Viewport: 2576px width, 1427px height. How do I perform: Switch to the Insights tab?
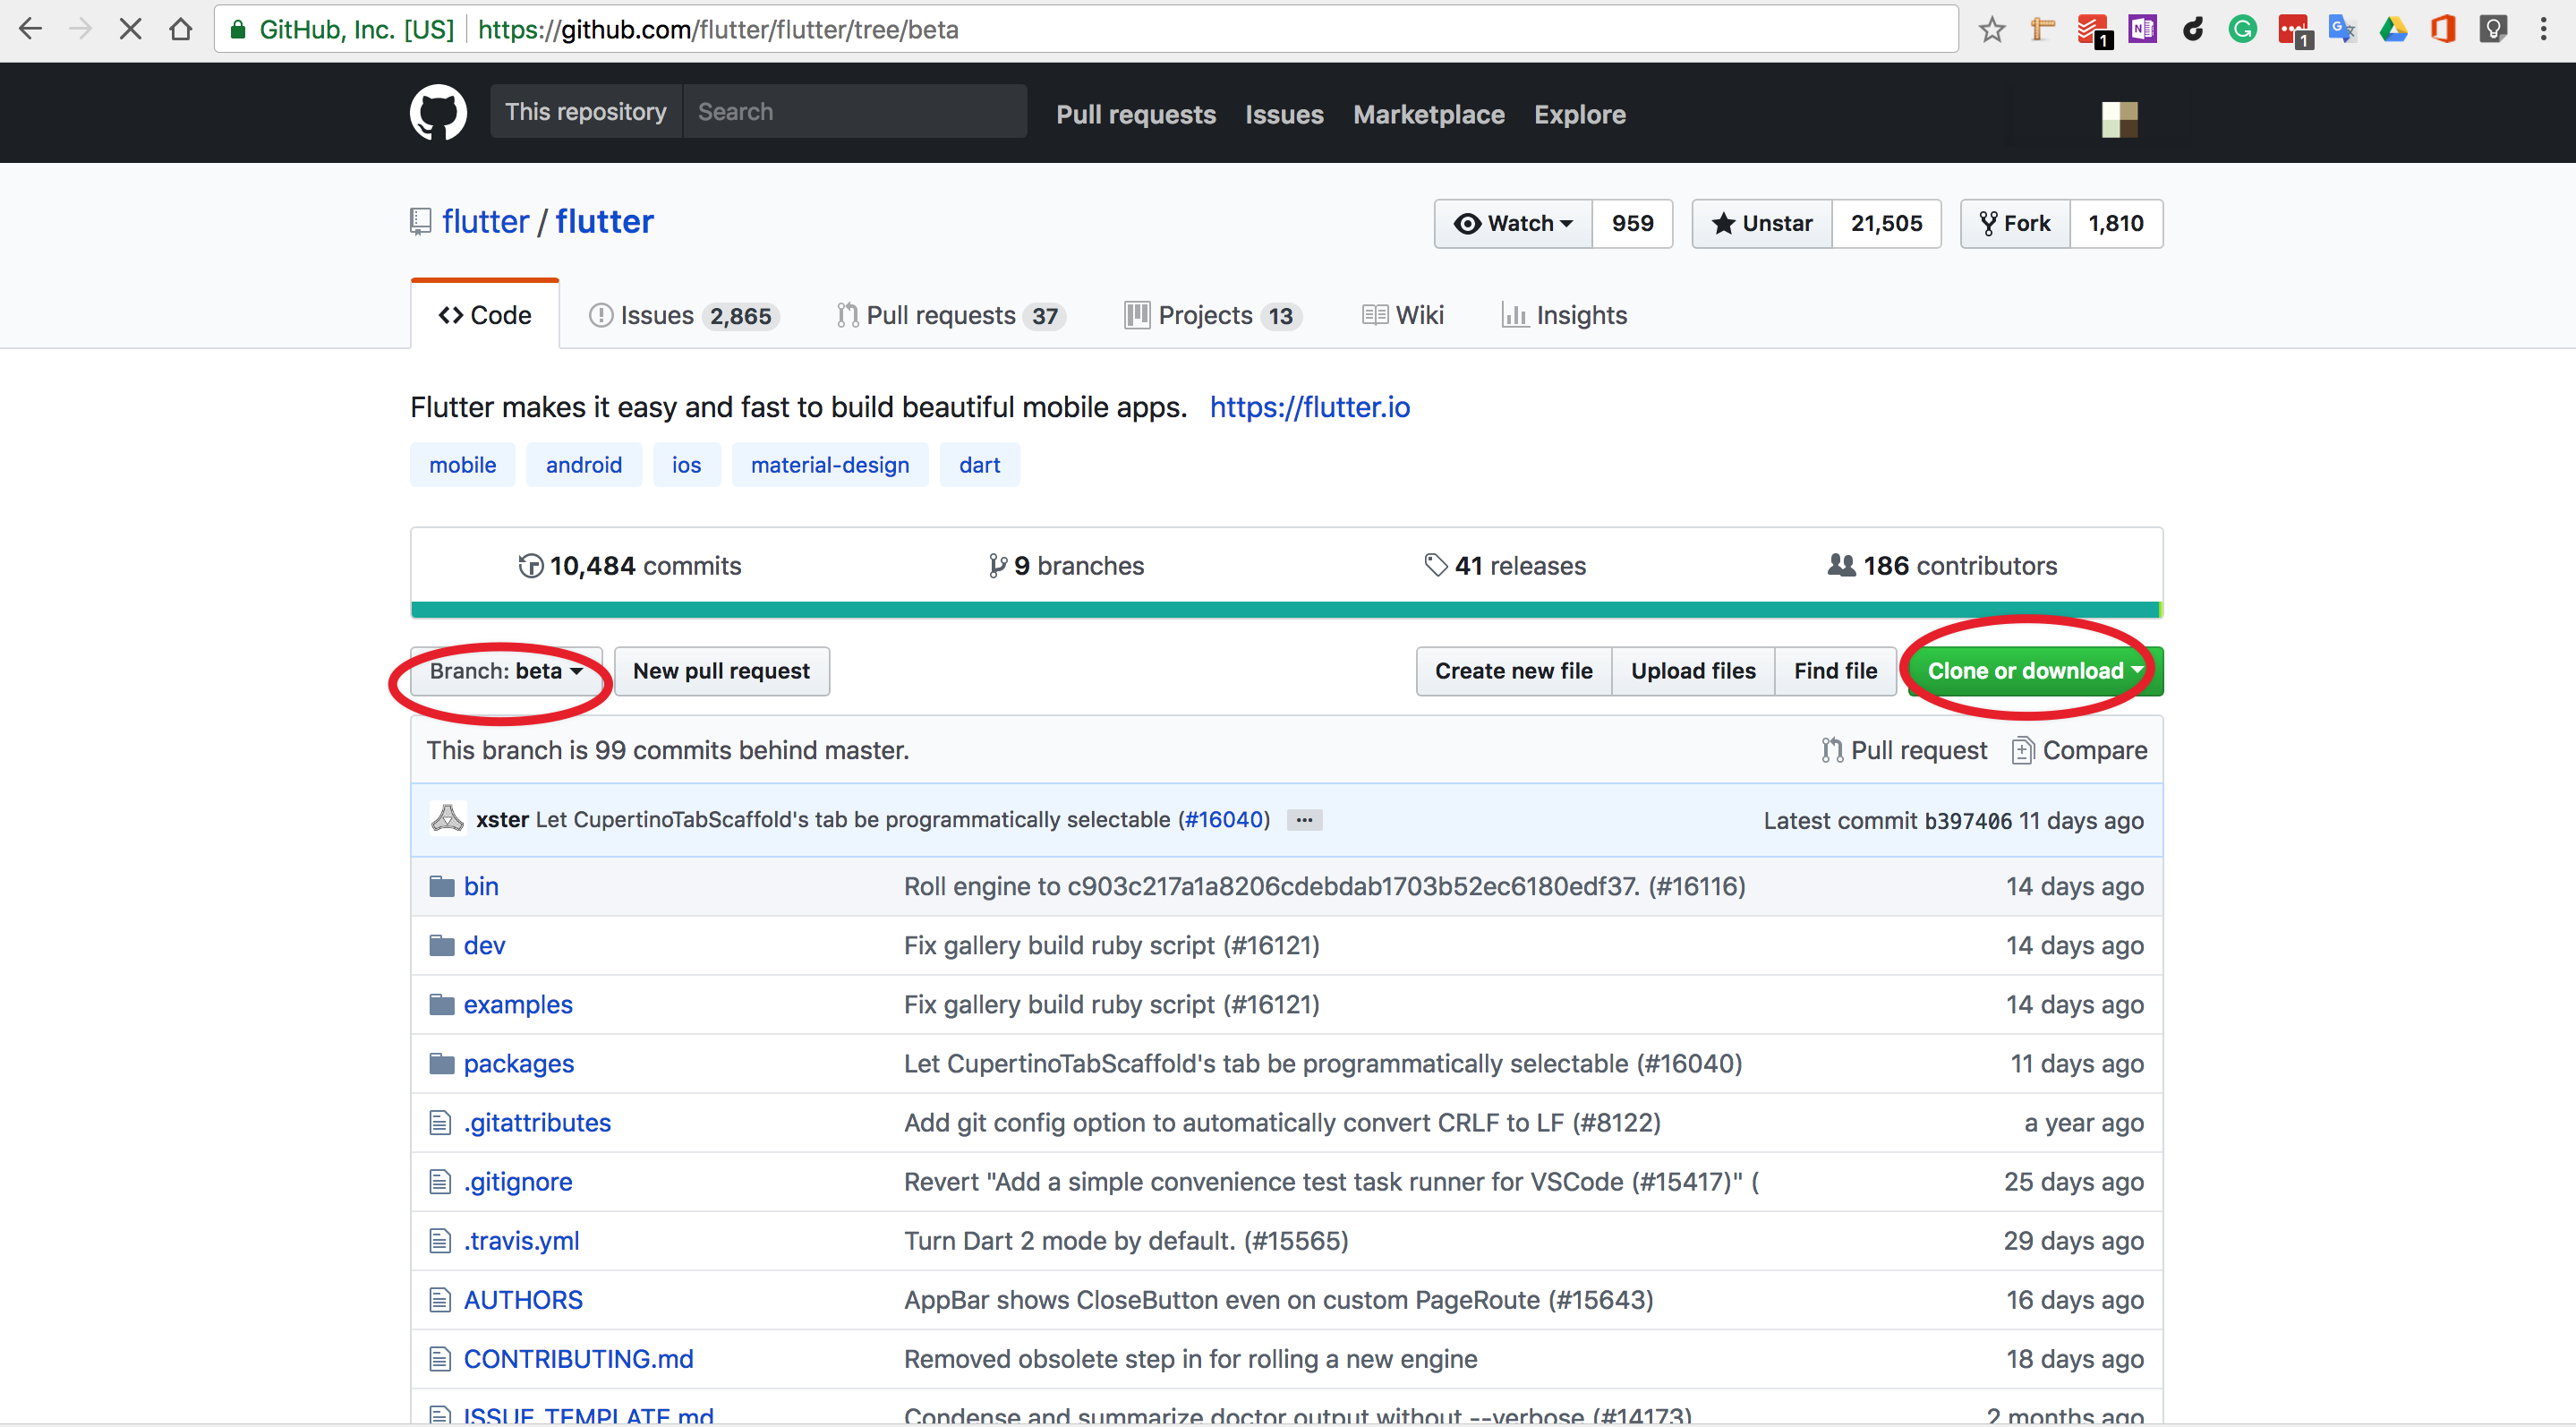1564,315
